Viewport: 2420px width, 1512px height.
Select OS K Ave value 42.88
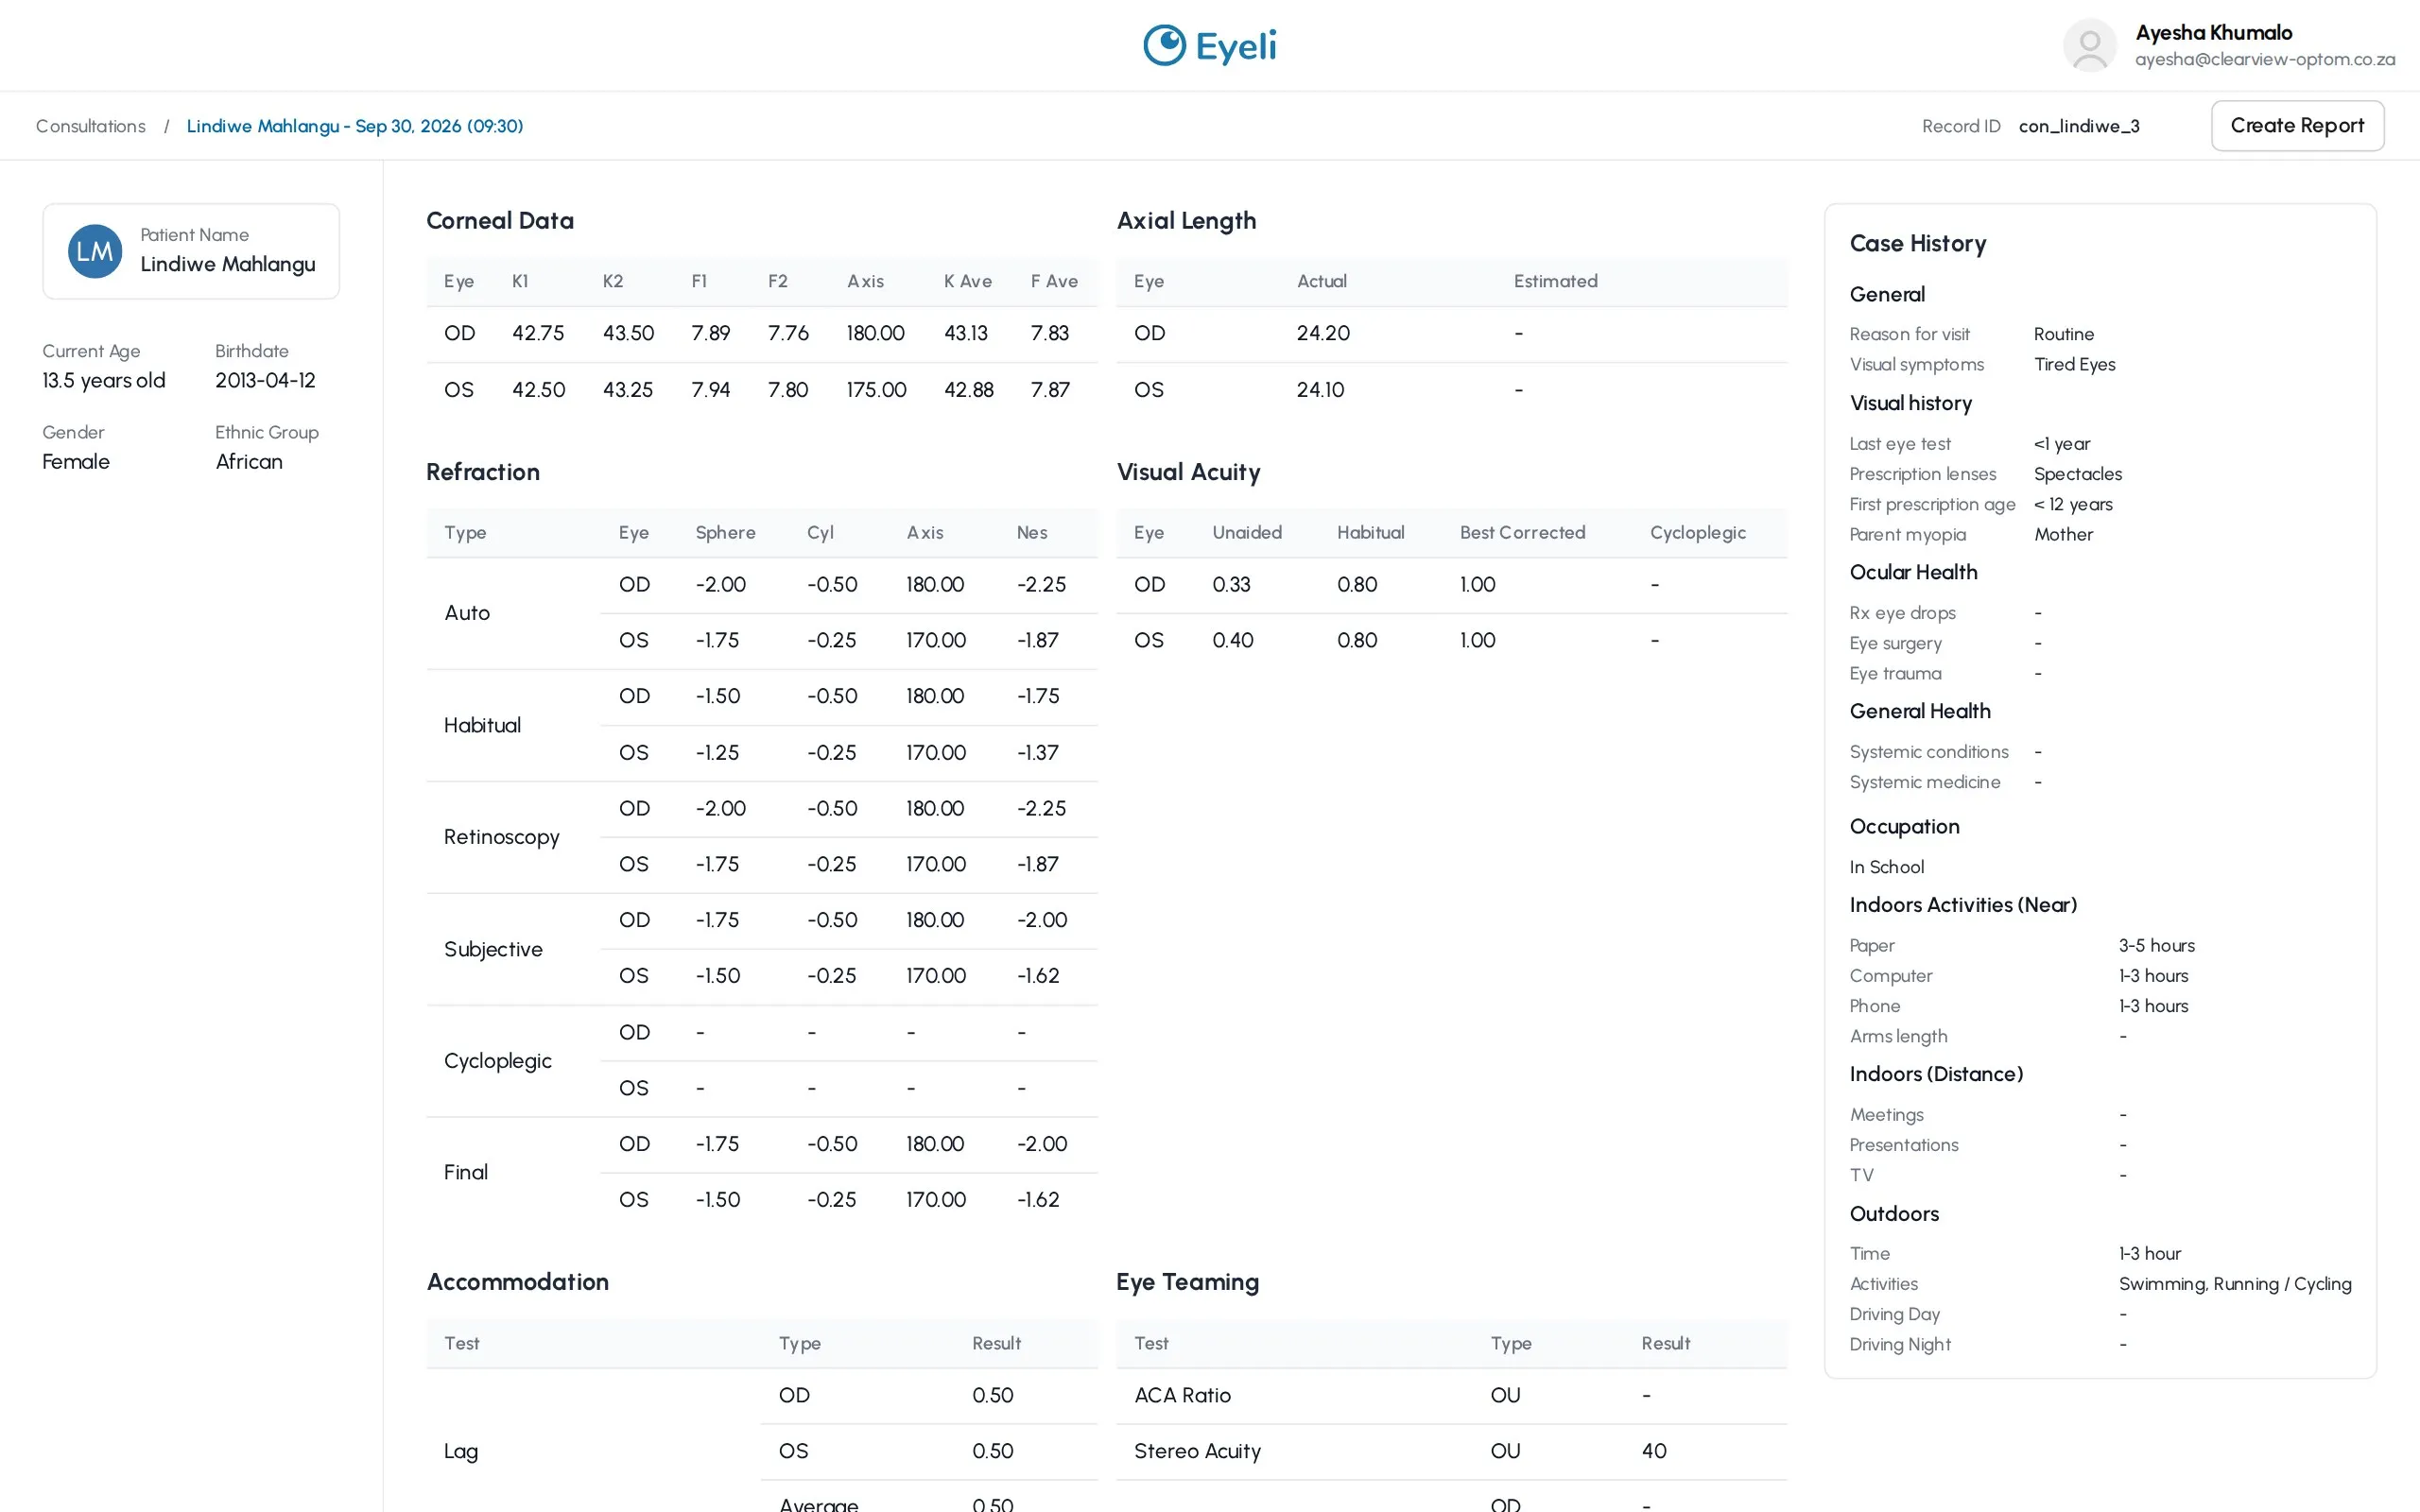[x=968, y=390]
